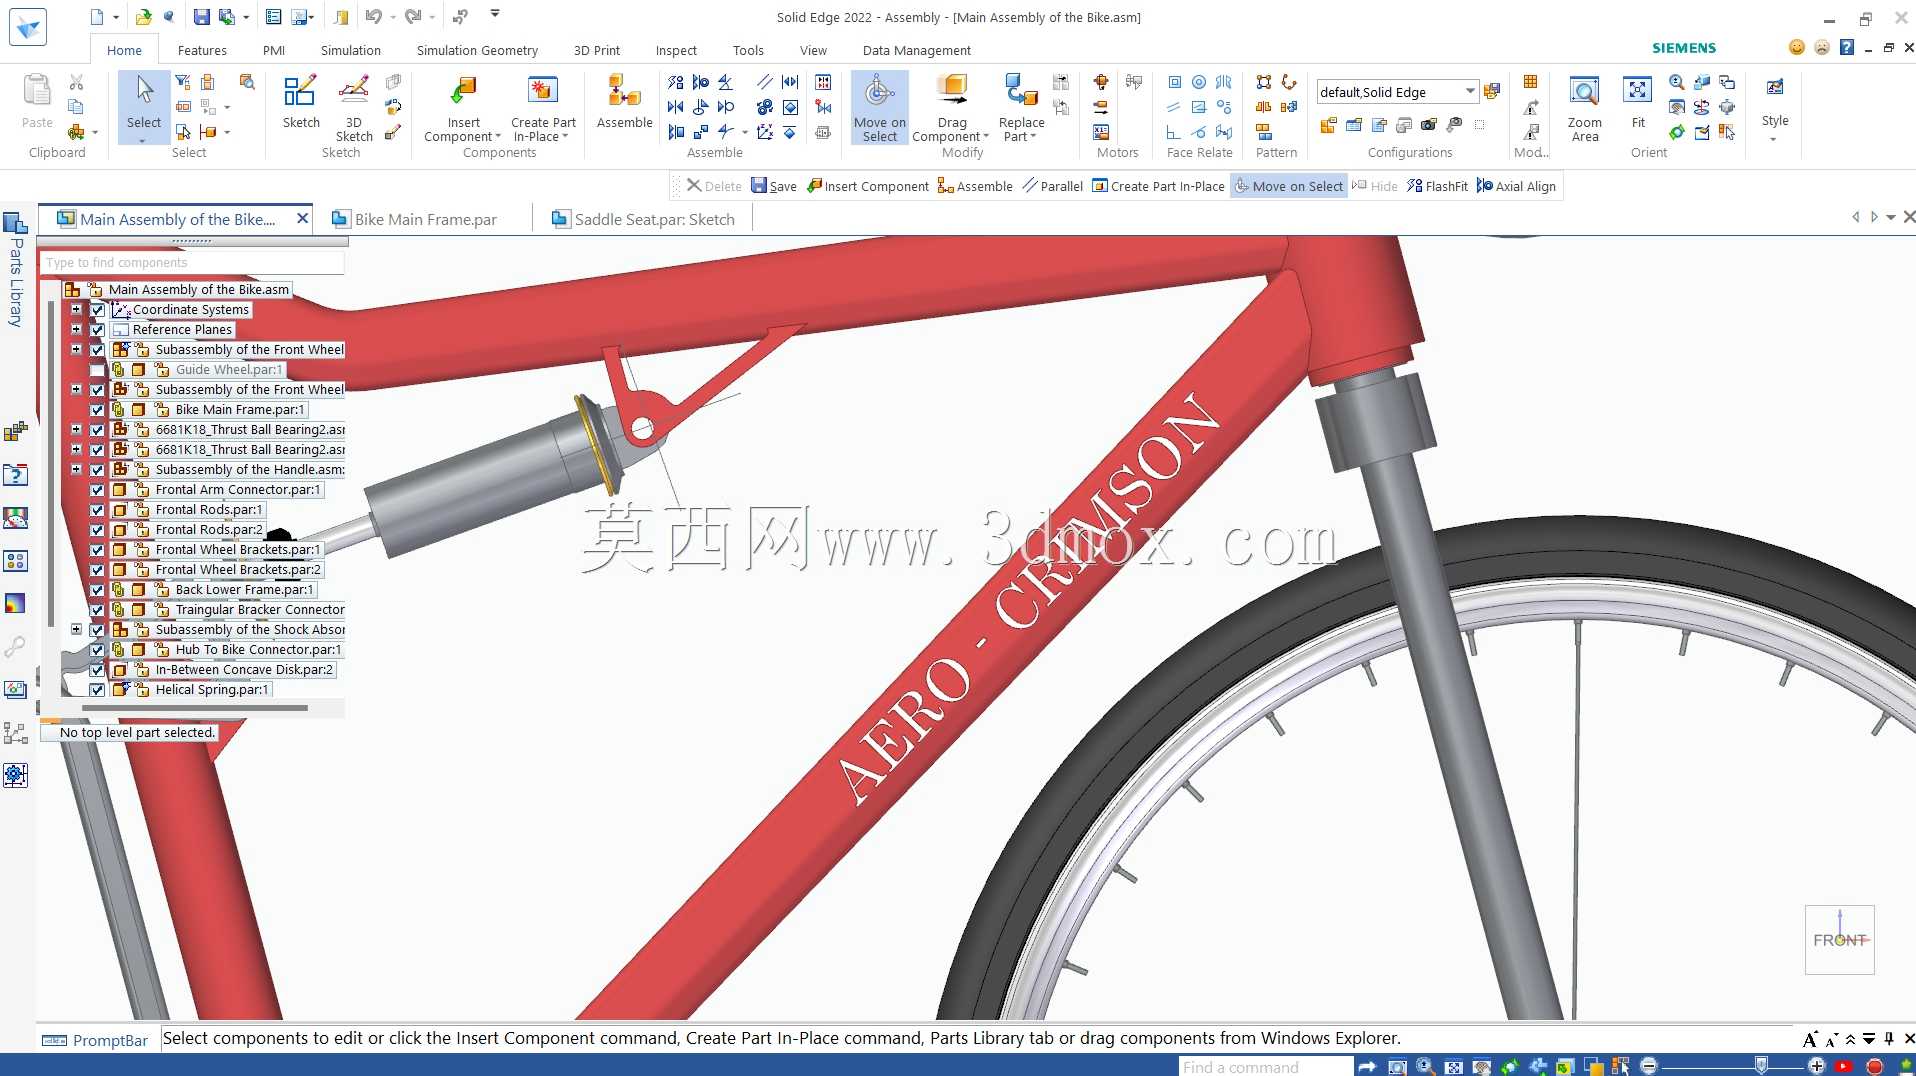
Task: Activate the Drag Component tool
Action: click(952, 91)
